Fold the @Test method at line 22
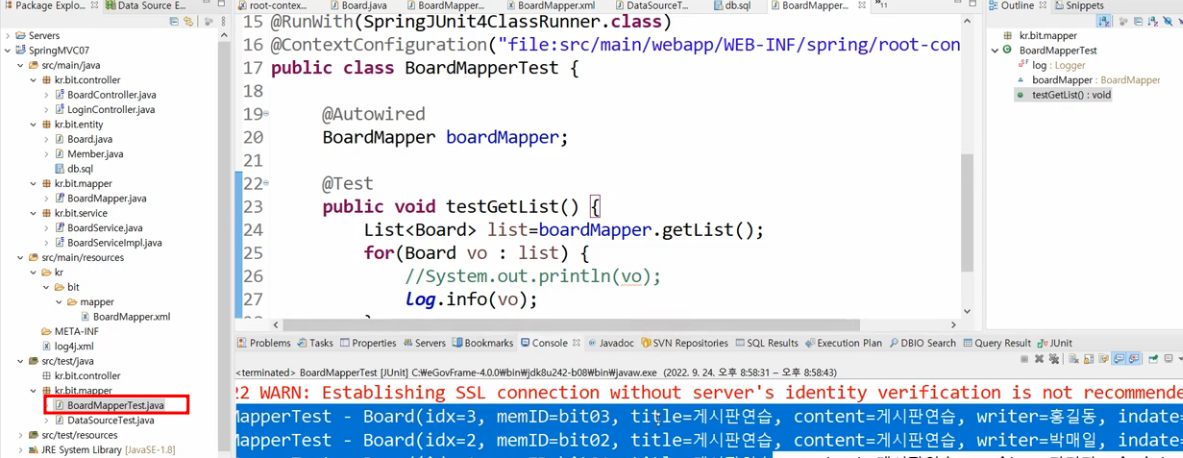The height and width of the screenshot is (458, 1183). (x=266, y=184)
